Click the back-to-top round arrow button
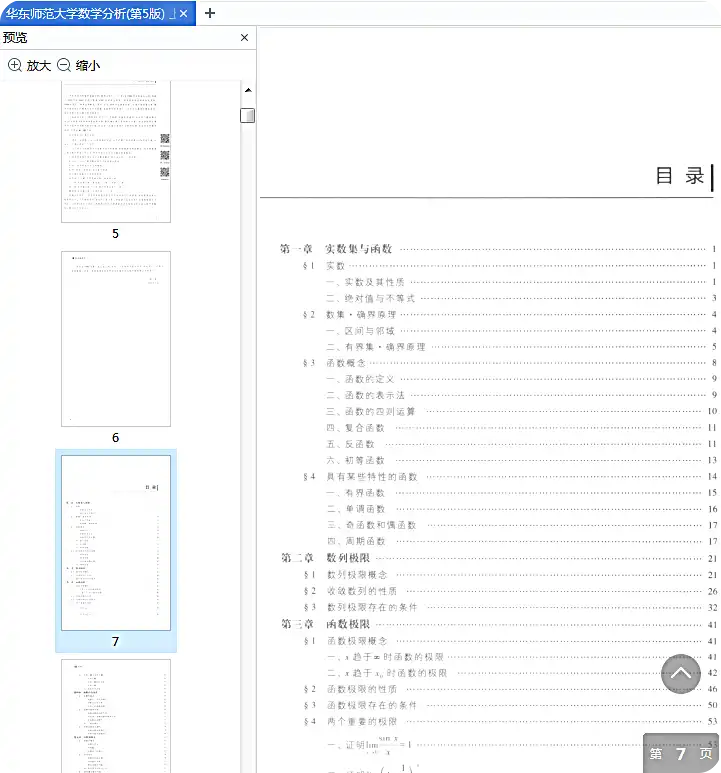Screen dimensions: 721x773 point(681,673)
